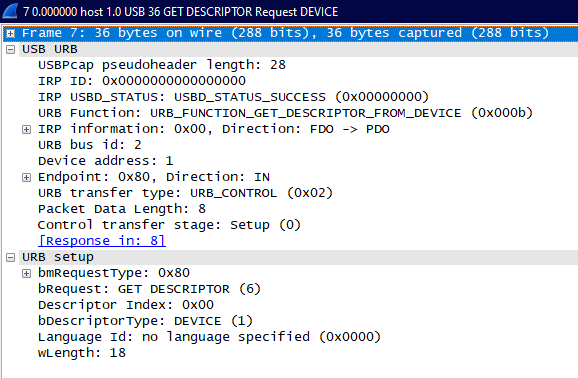Click the Wireshark shark fin title icon
This screenshot has width=578, height=378.
(x=10, y=11)
